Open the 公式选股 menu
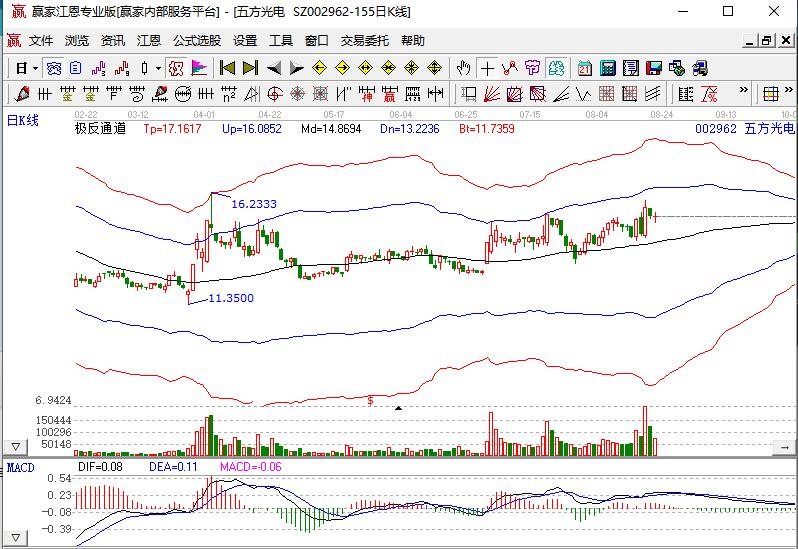 [x=197, y=41]
